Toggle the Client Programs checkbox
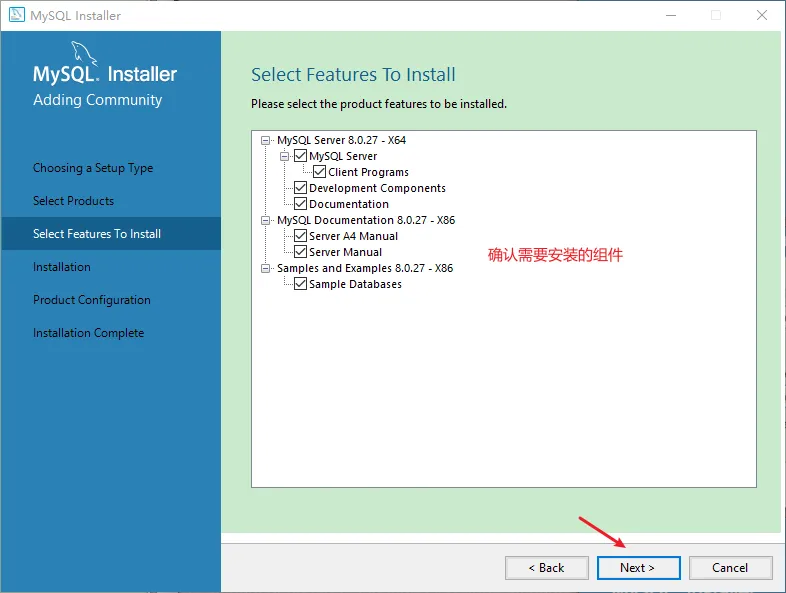786x593 pixels. [x=320, y=172]
